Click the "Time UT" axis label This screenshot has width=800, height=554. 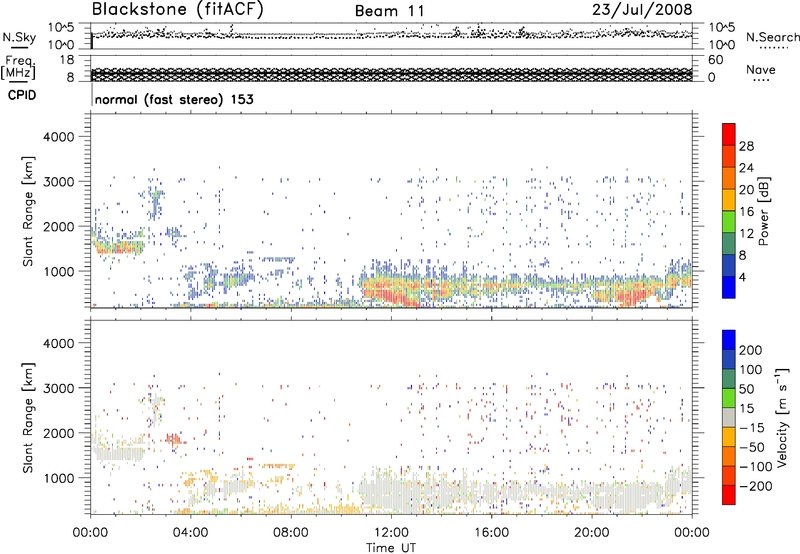(391, 548)
